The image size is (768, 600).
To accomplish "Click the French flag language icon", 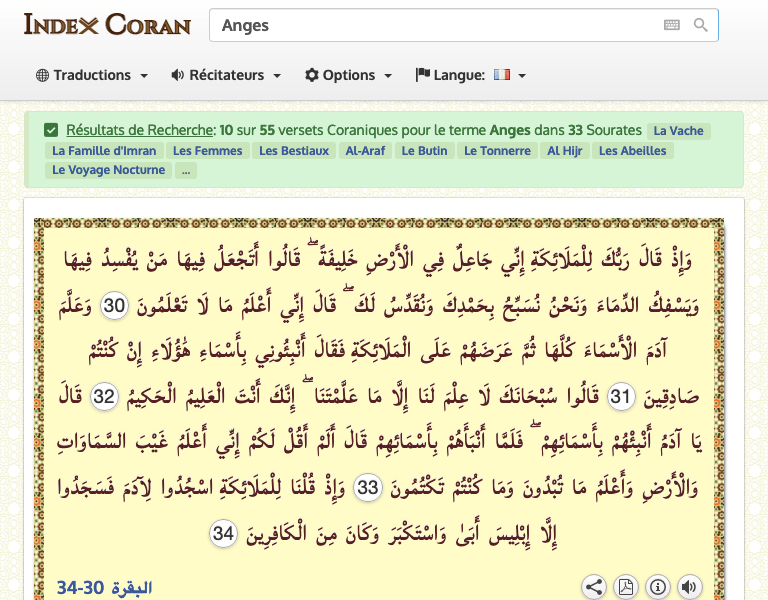I will point(502,74).
